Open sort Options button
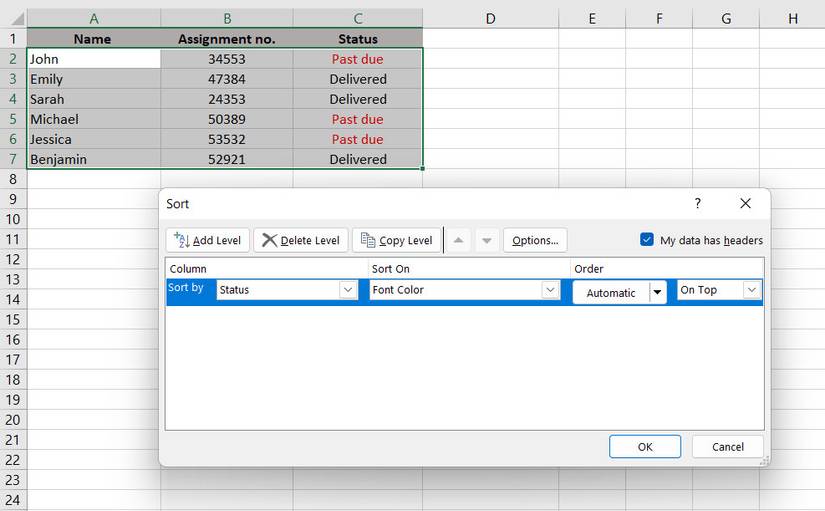Image resolution: width=825 pixels, height=511 pixels. (x=535, y=240)
